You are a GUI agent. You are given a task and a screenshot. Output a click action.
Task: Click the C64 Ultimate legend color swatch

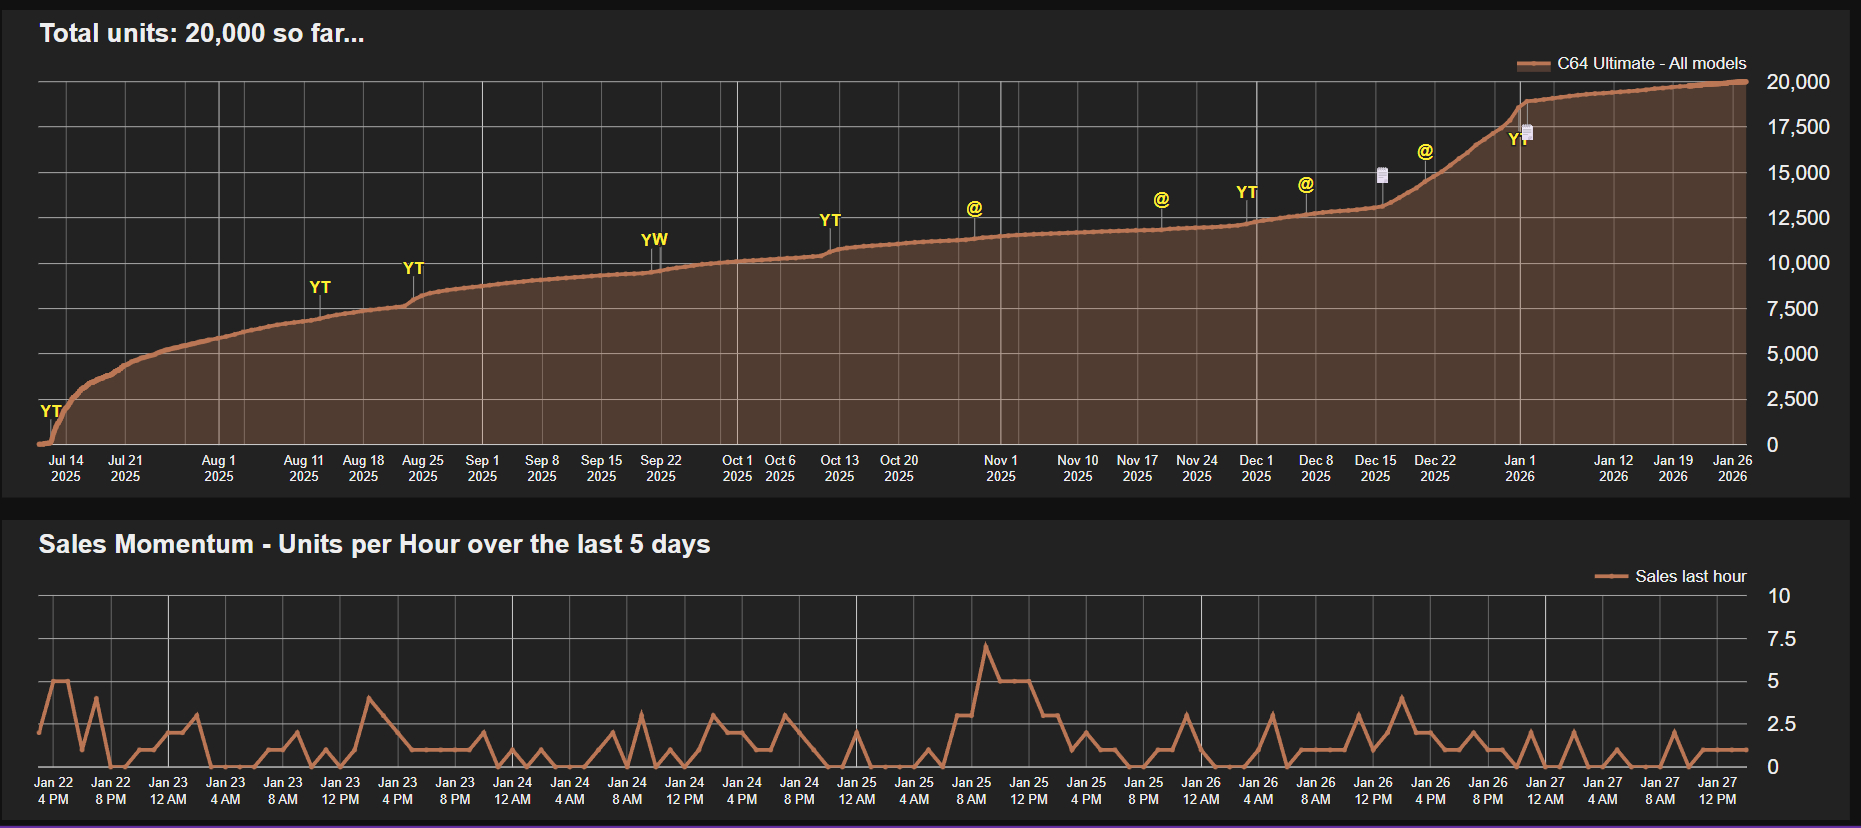[x=1533, y=65]
